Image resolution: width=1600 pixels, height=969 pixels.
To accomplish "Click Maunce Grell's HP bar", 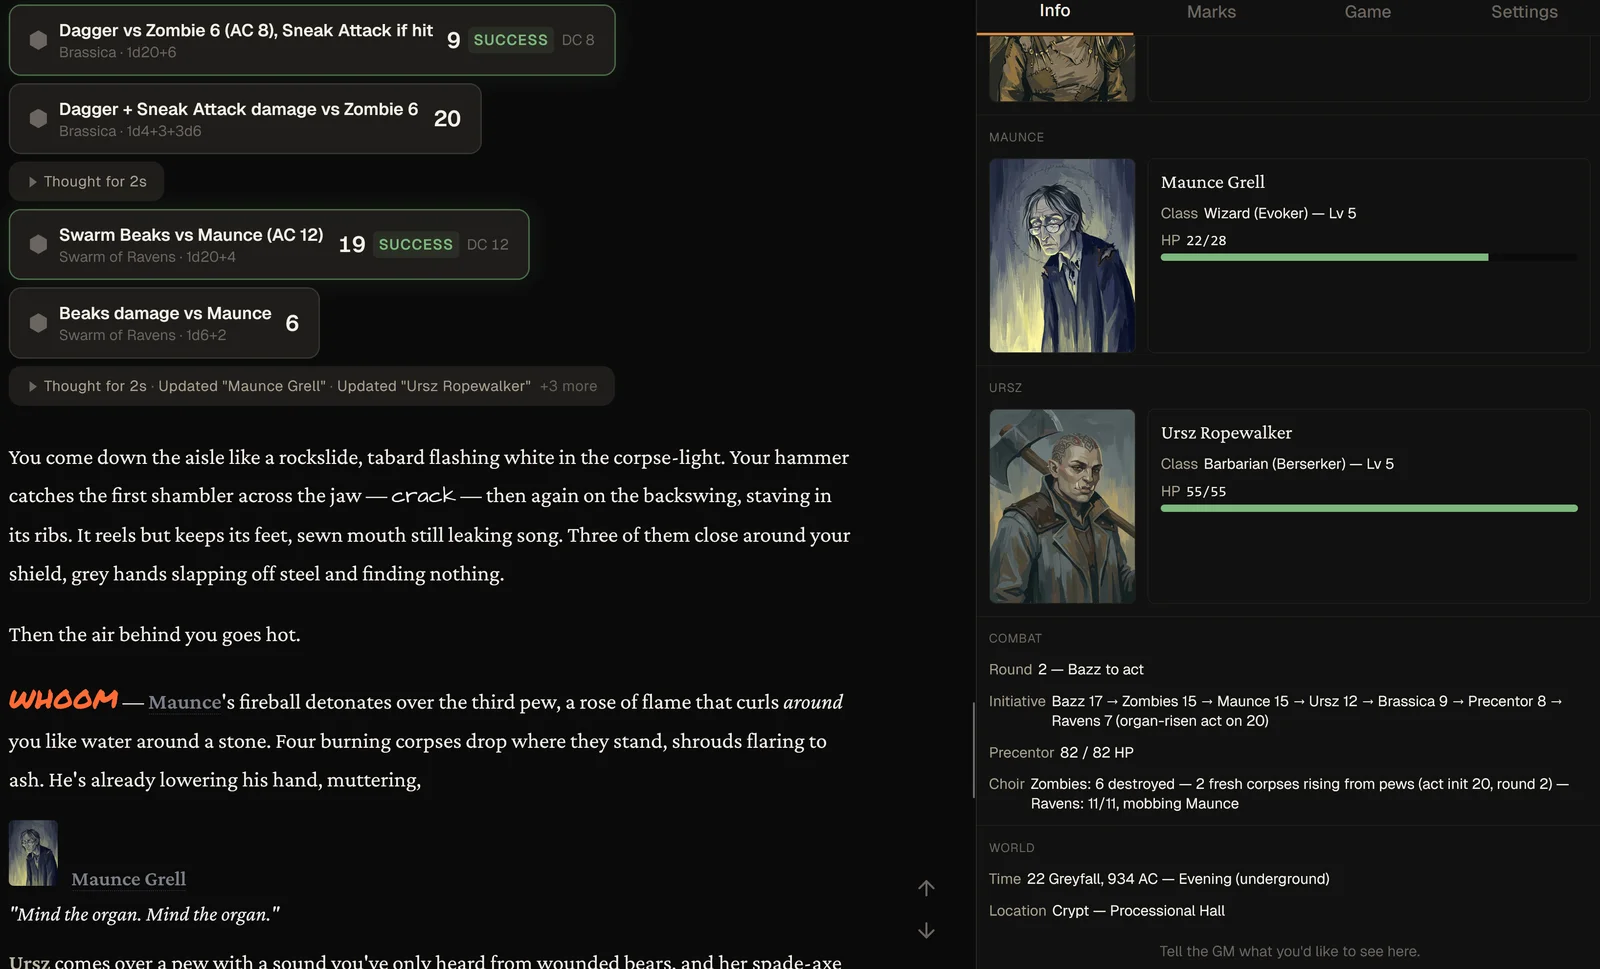I will point(1369,258).
